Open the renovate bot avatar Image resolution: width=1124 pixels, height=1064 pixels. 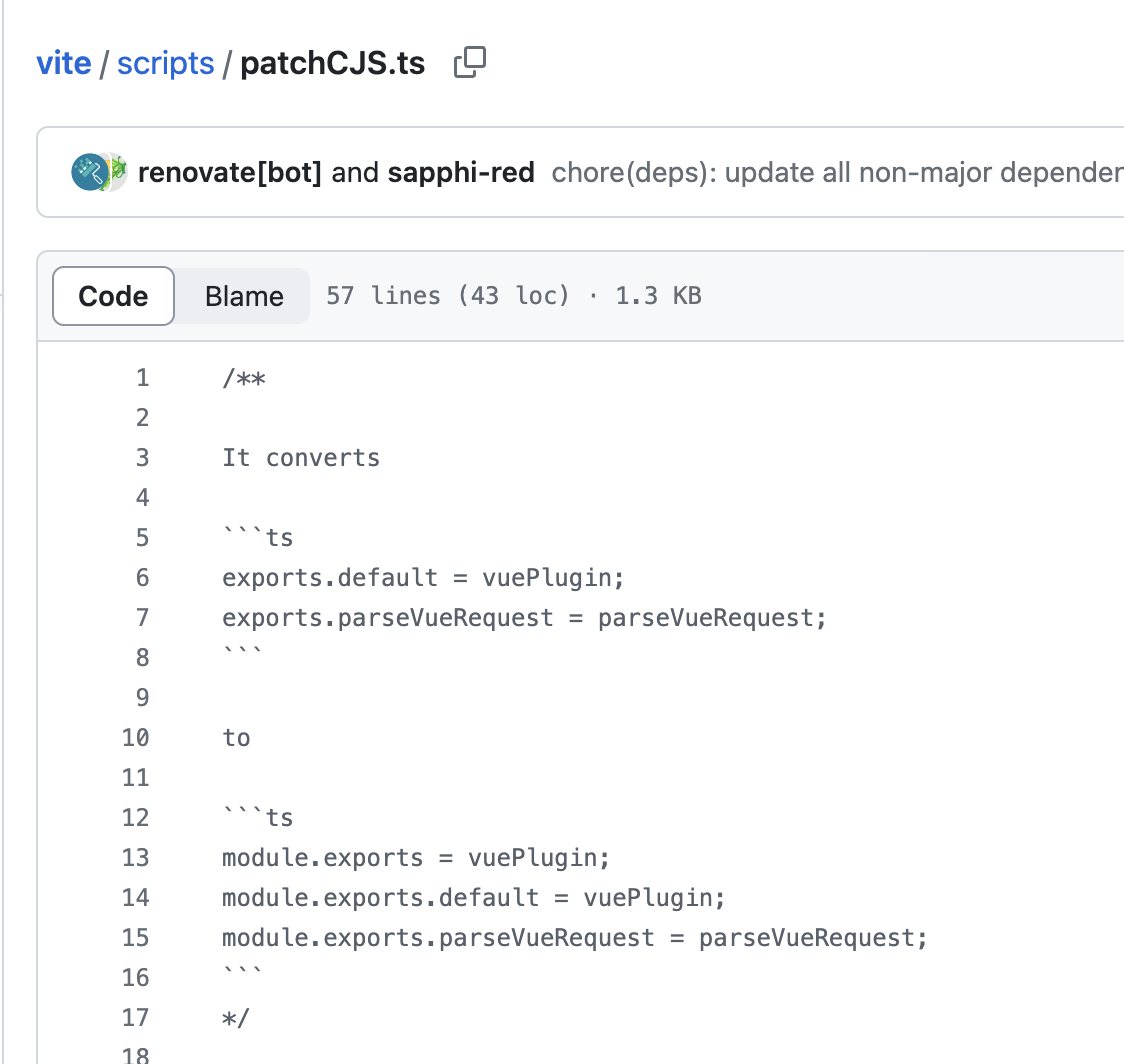point(89,172)
